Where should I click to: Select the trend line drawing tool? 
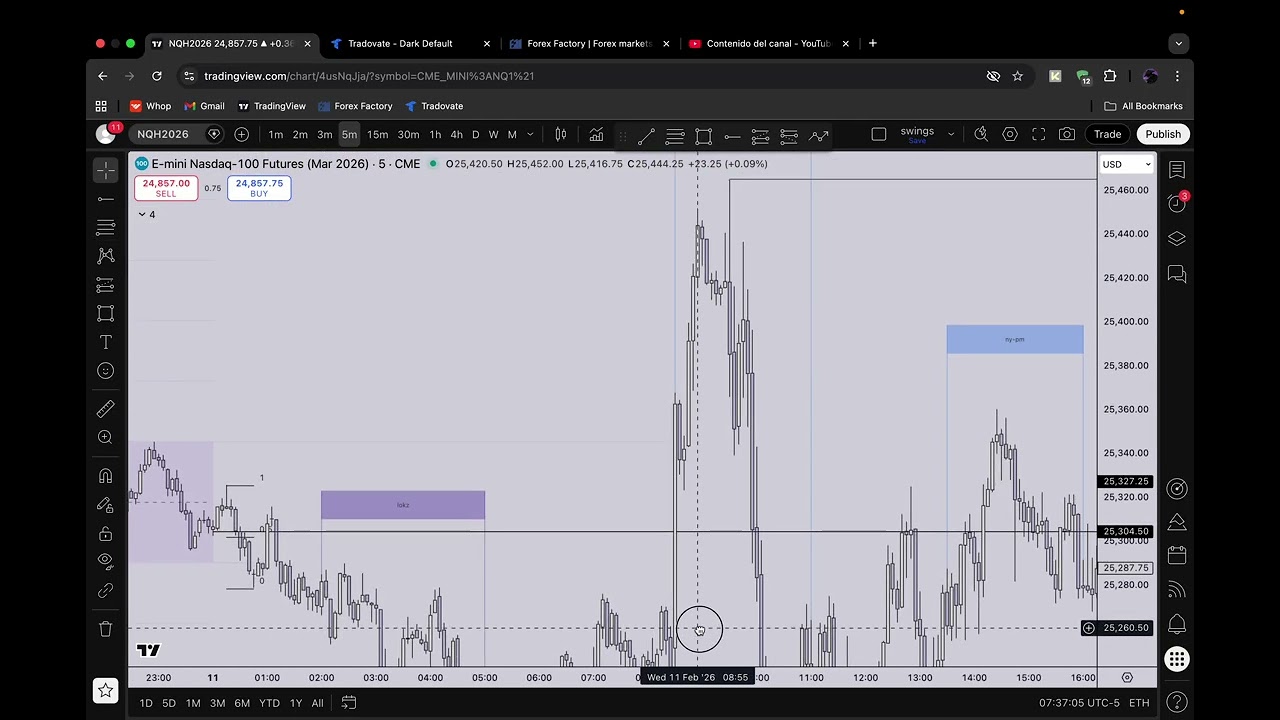pos(105,199)
